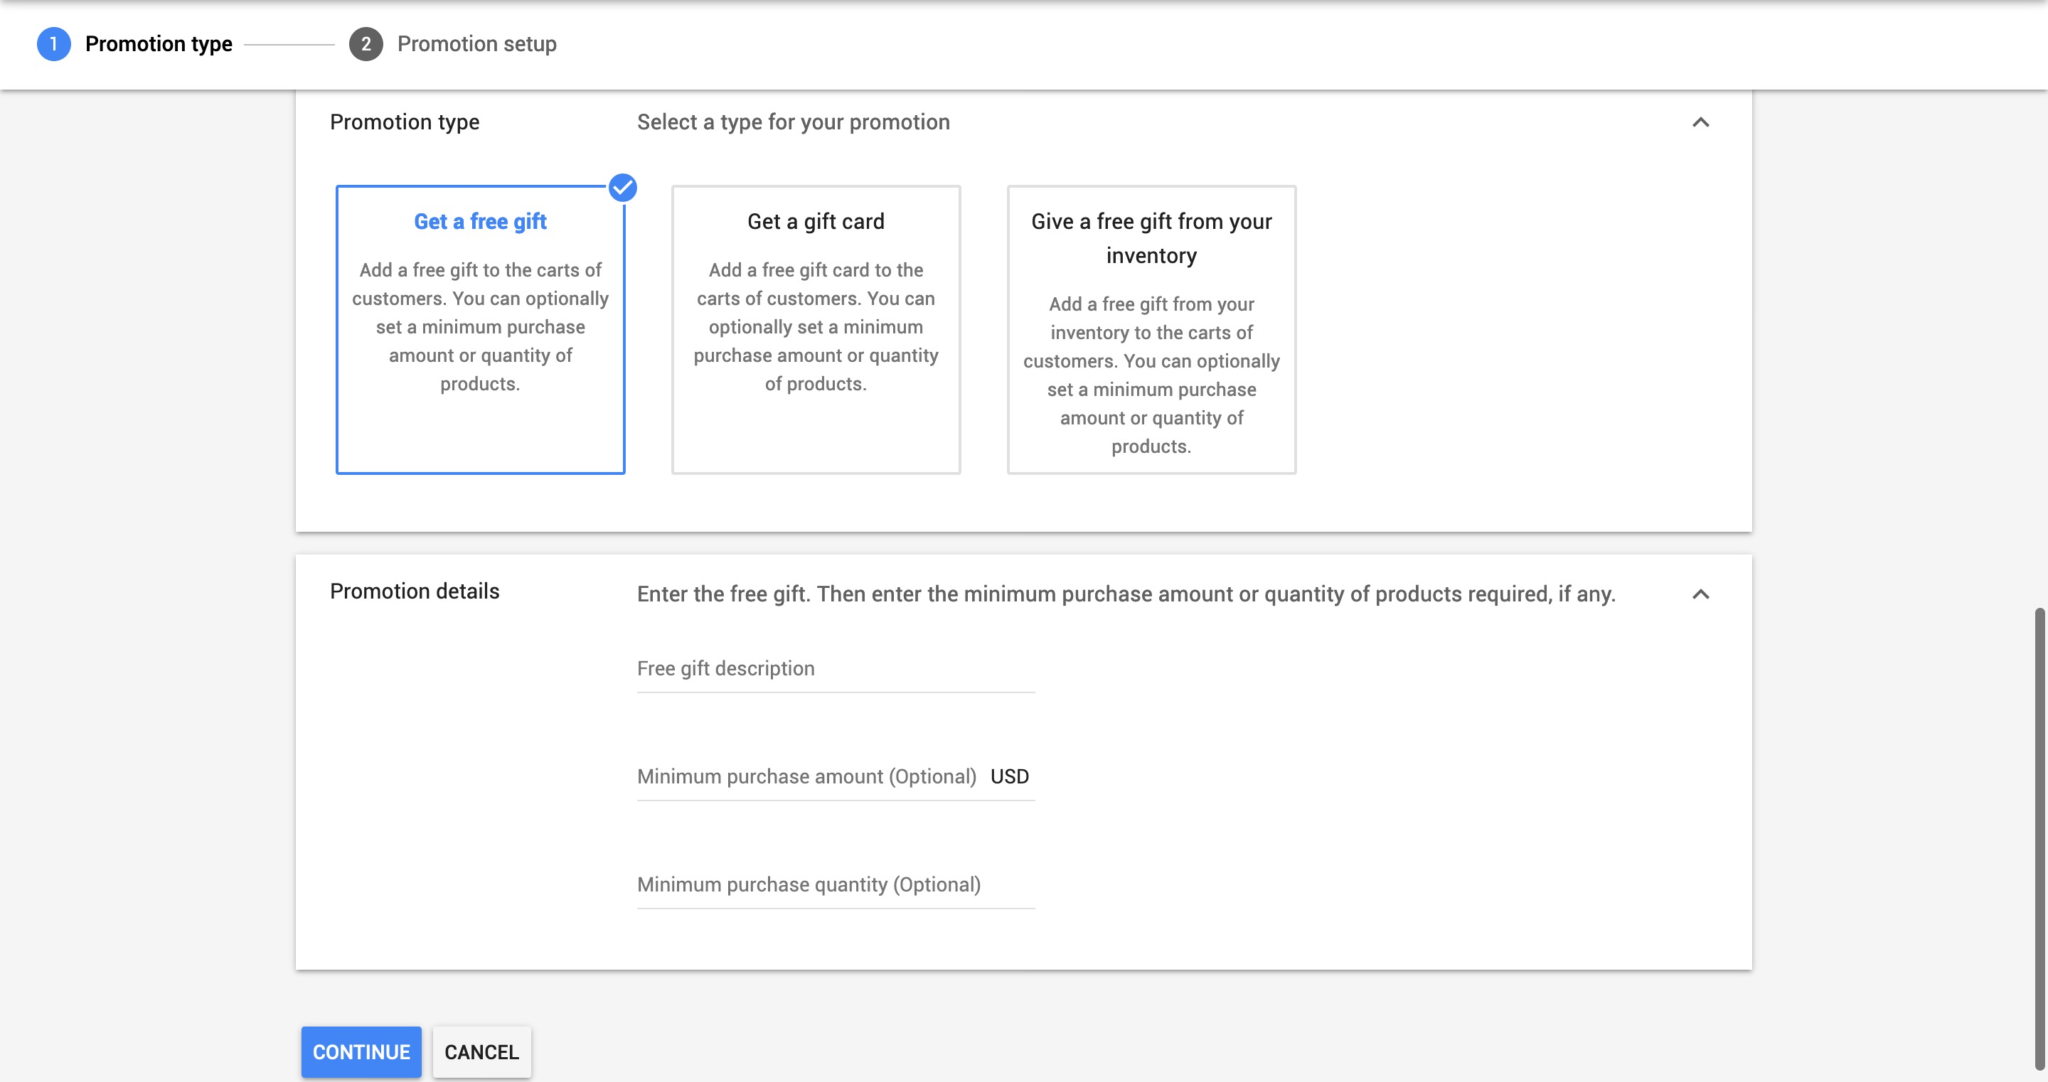Collapse the Promotion details section chevron

point(1700,594)
